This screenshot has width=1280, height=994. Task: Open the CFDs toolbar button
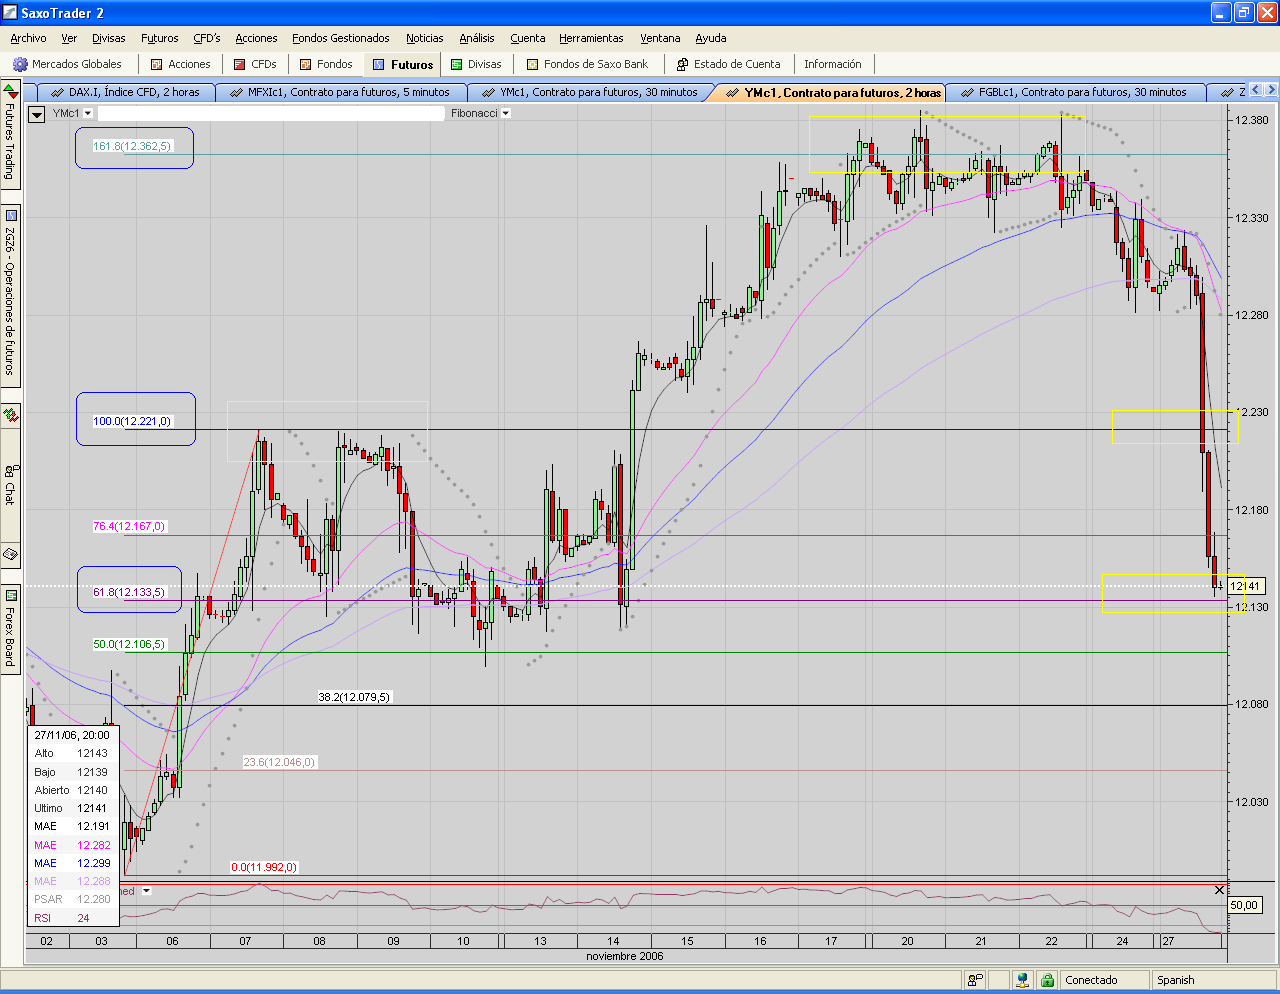(254, 64)
